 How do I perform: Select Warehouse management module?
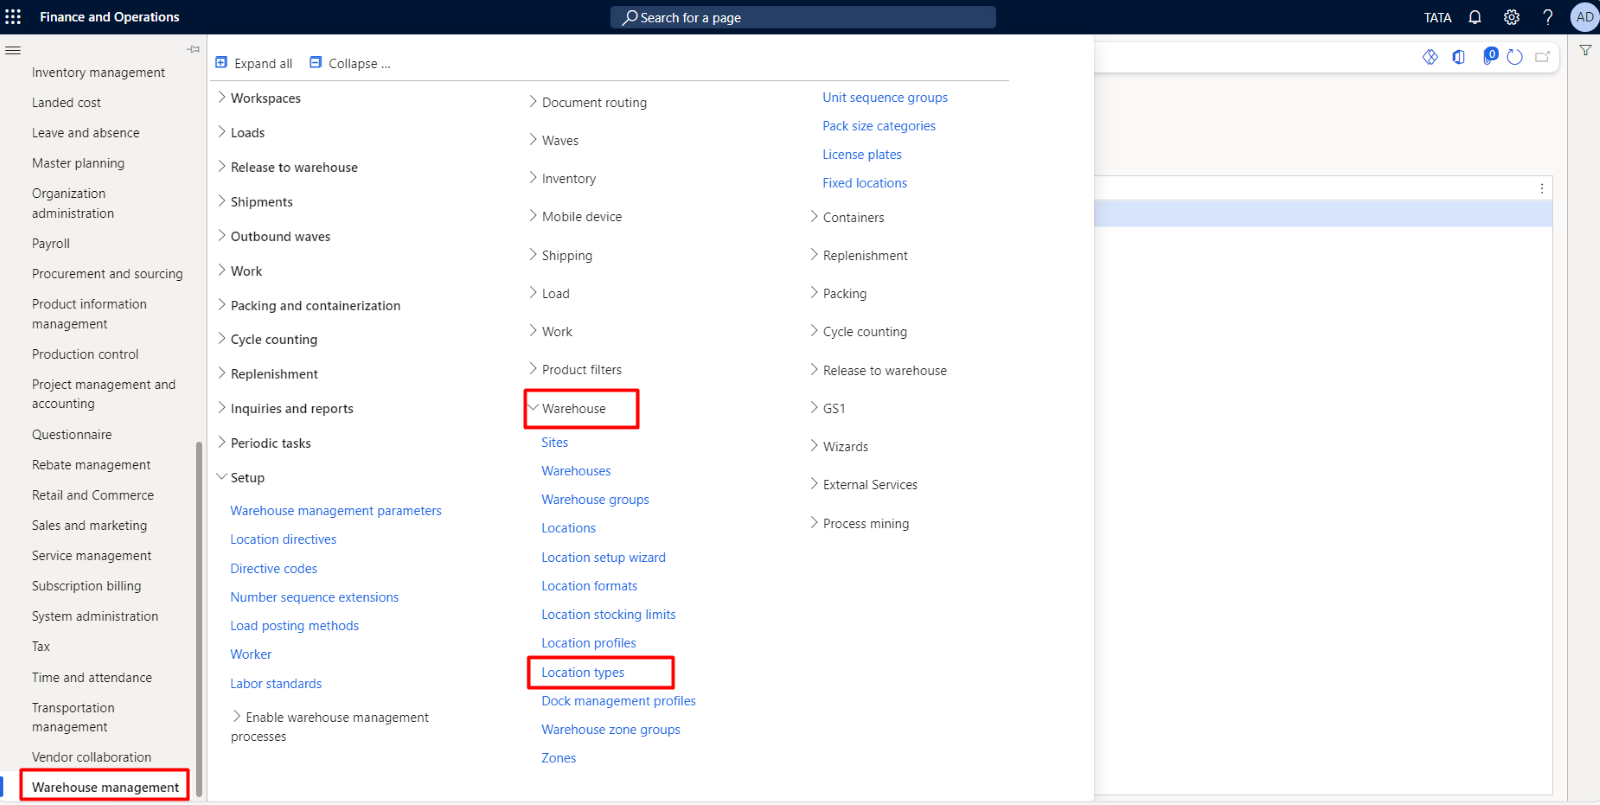(105, 787)
